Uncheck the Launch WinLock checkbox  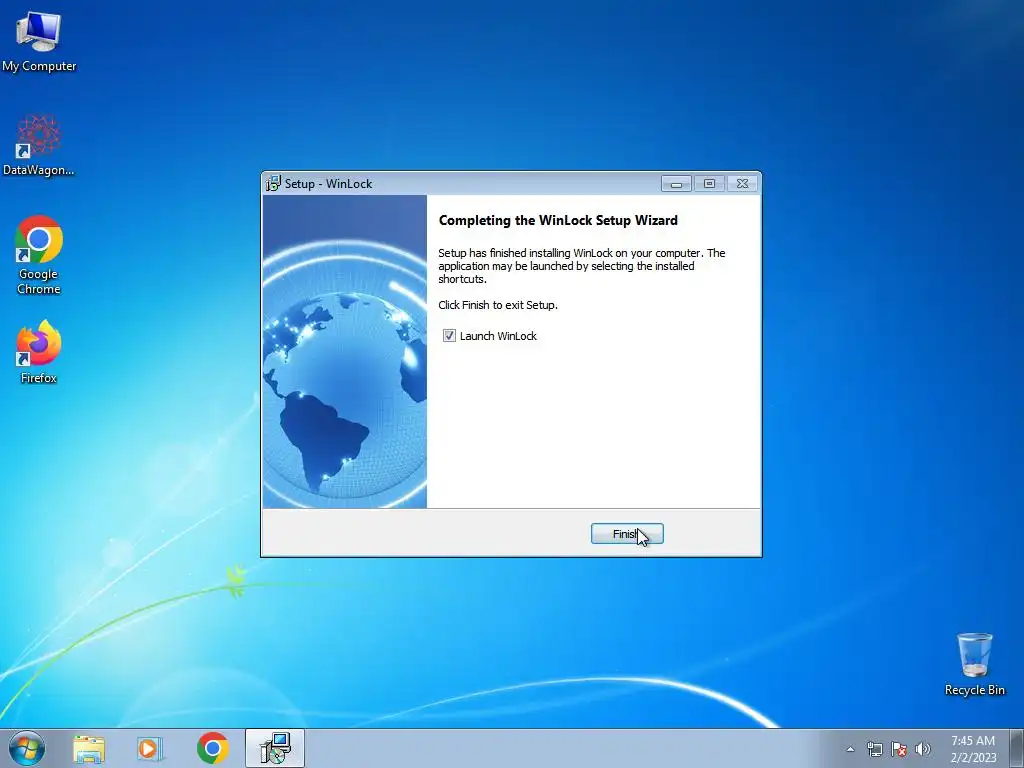coord(449,336)
